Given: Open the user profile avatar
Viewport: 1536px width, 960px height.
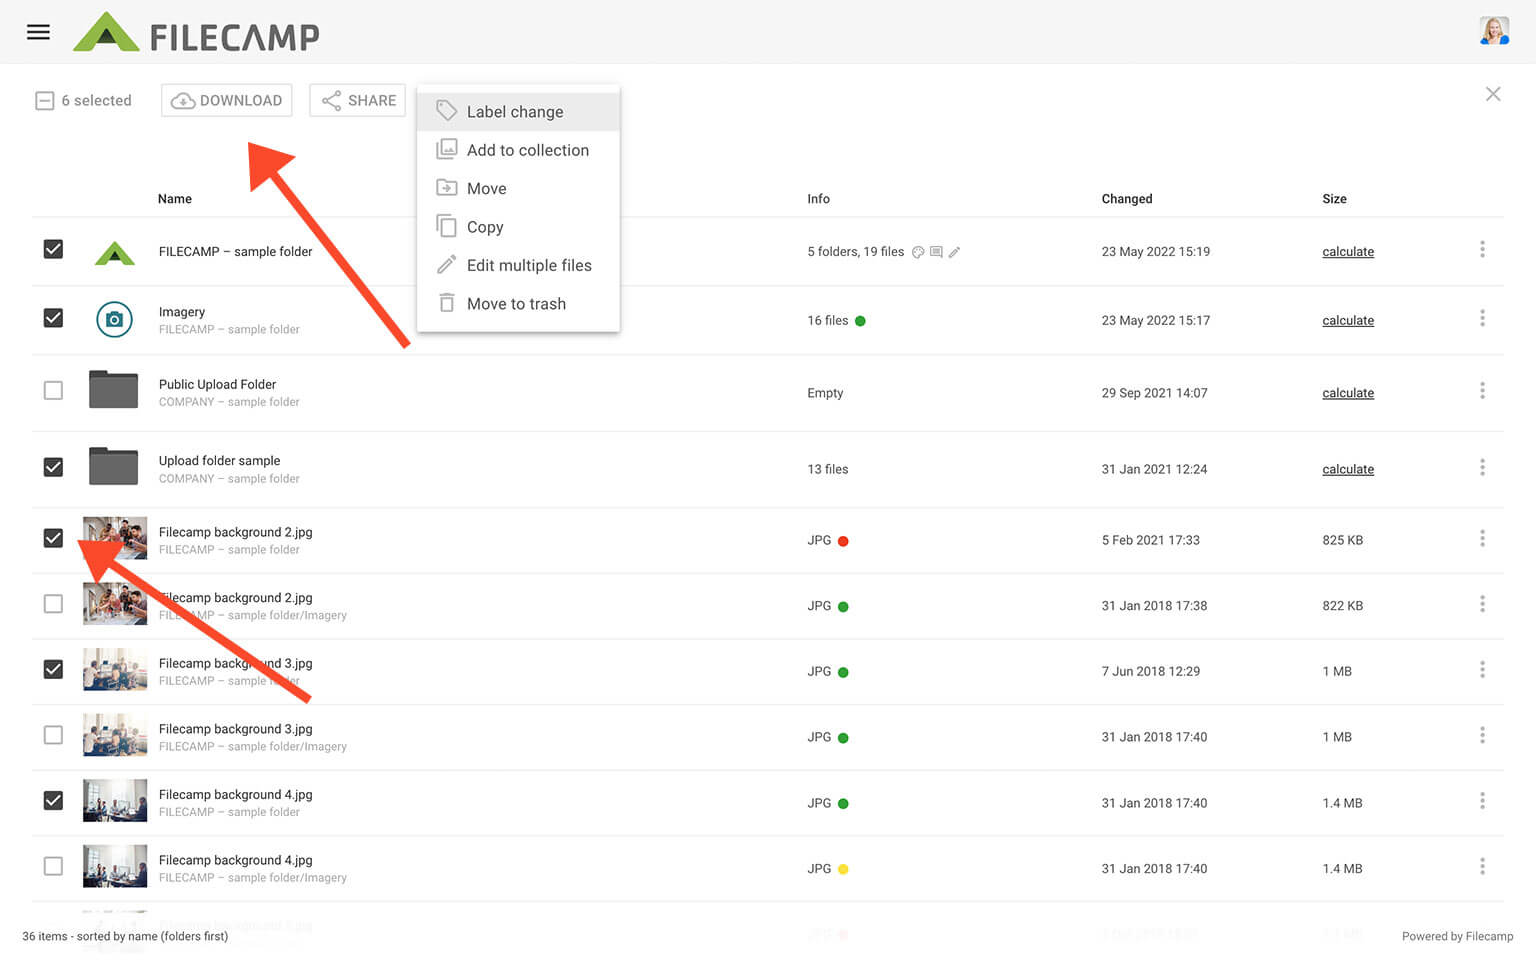Looking at the screenshot, I should (x=1494, y=31).
